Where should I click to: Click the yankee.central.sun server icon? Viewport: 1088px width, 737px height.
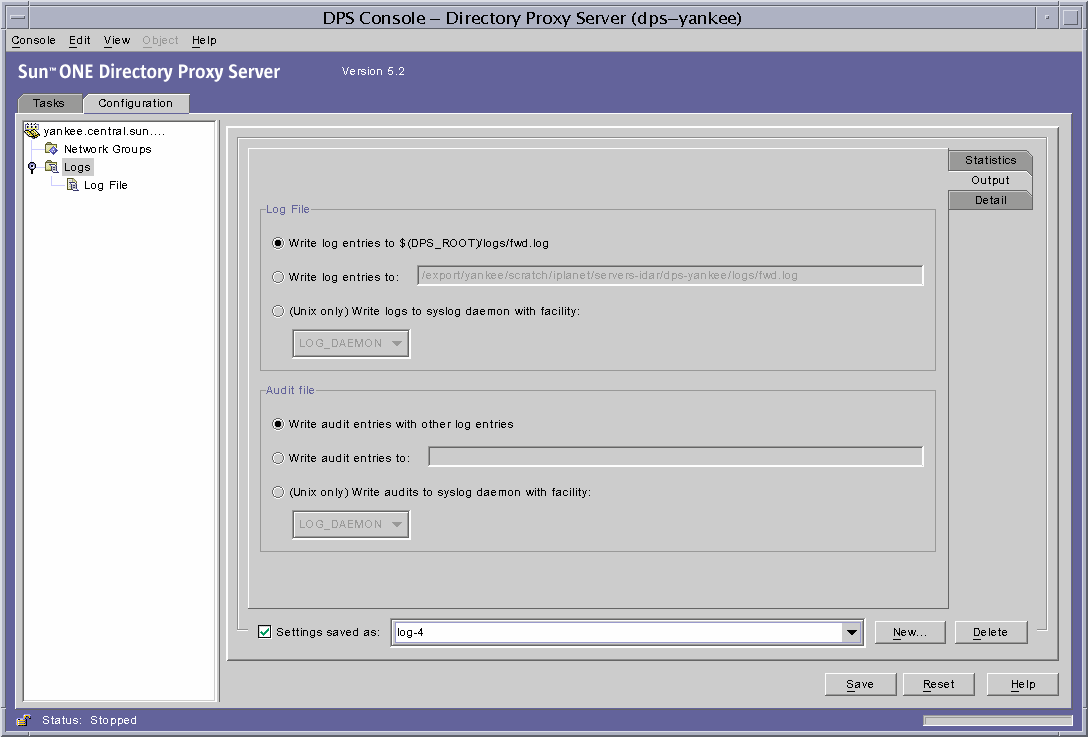point(32,130)
